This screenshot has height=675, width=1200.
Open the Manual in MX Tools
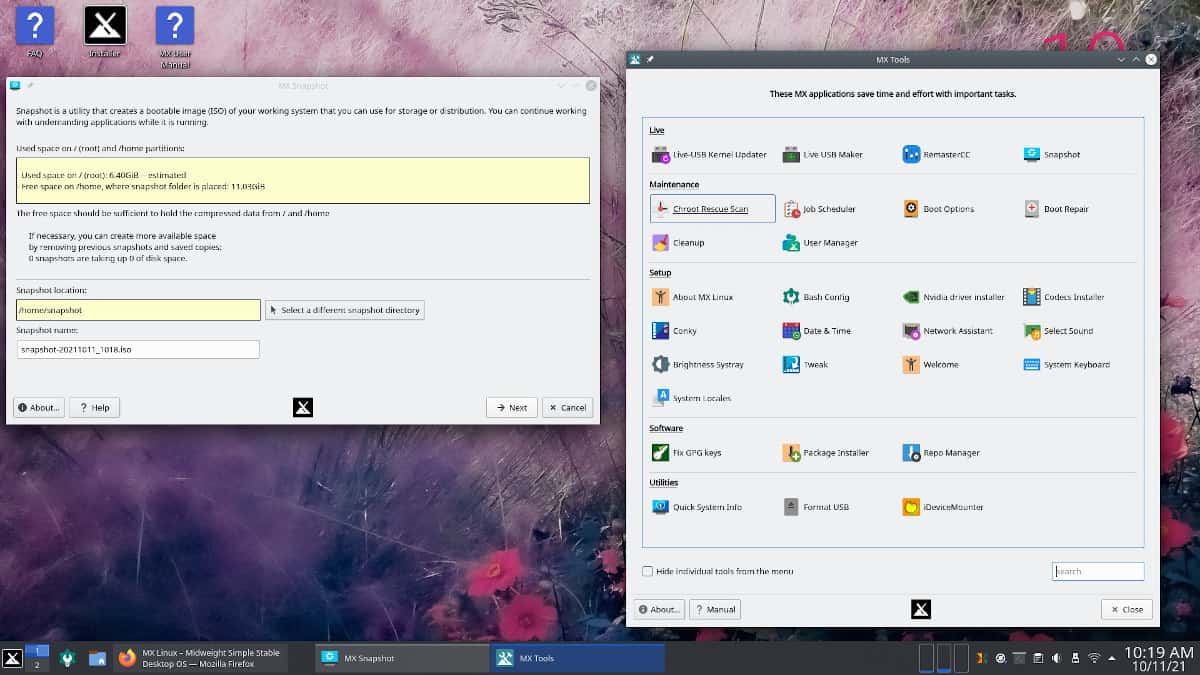tap(715, 609)
